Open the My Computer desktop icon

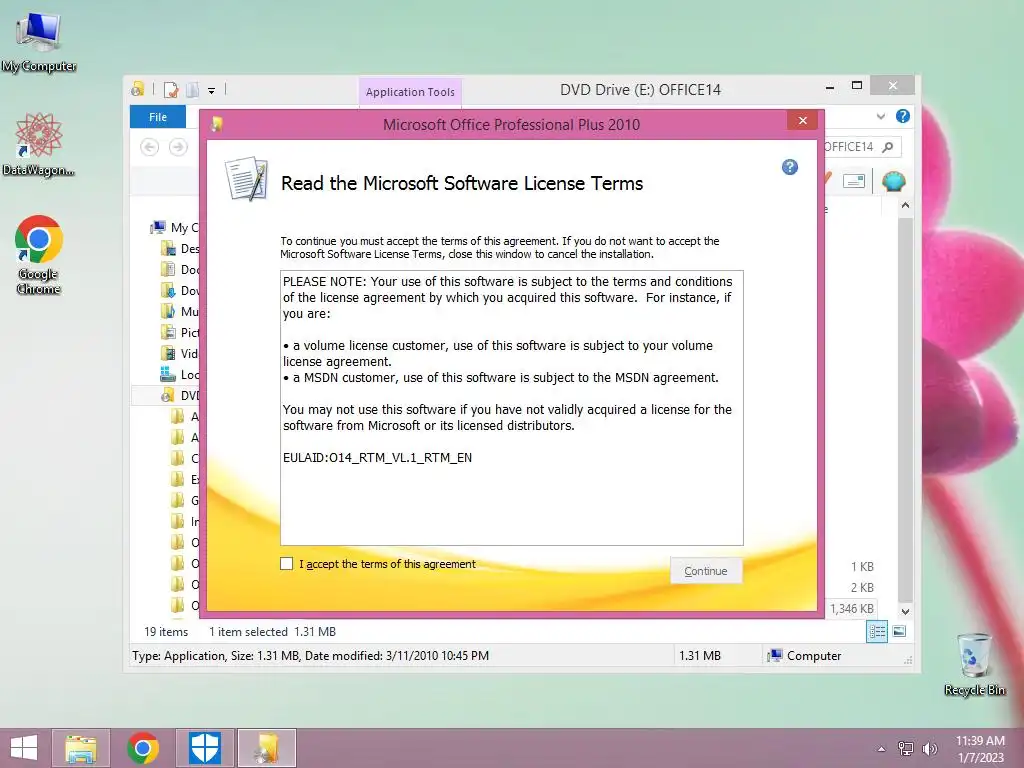(39, 42)
